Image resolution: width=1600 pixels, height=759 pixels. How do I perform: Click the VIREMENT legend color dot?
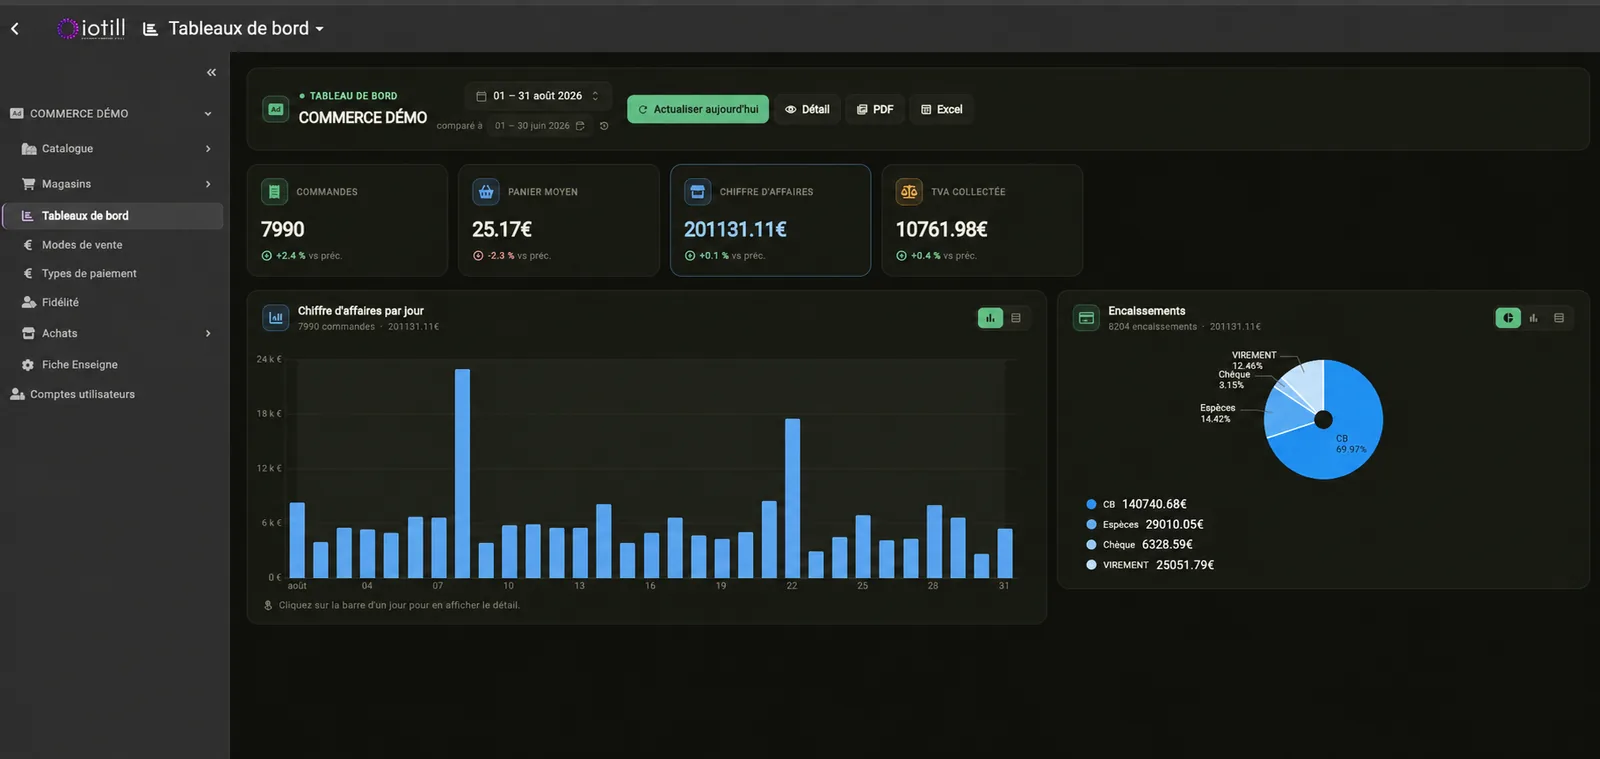tap(1092, 565)
